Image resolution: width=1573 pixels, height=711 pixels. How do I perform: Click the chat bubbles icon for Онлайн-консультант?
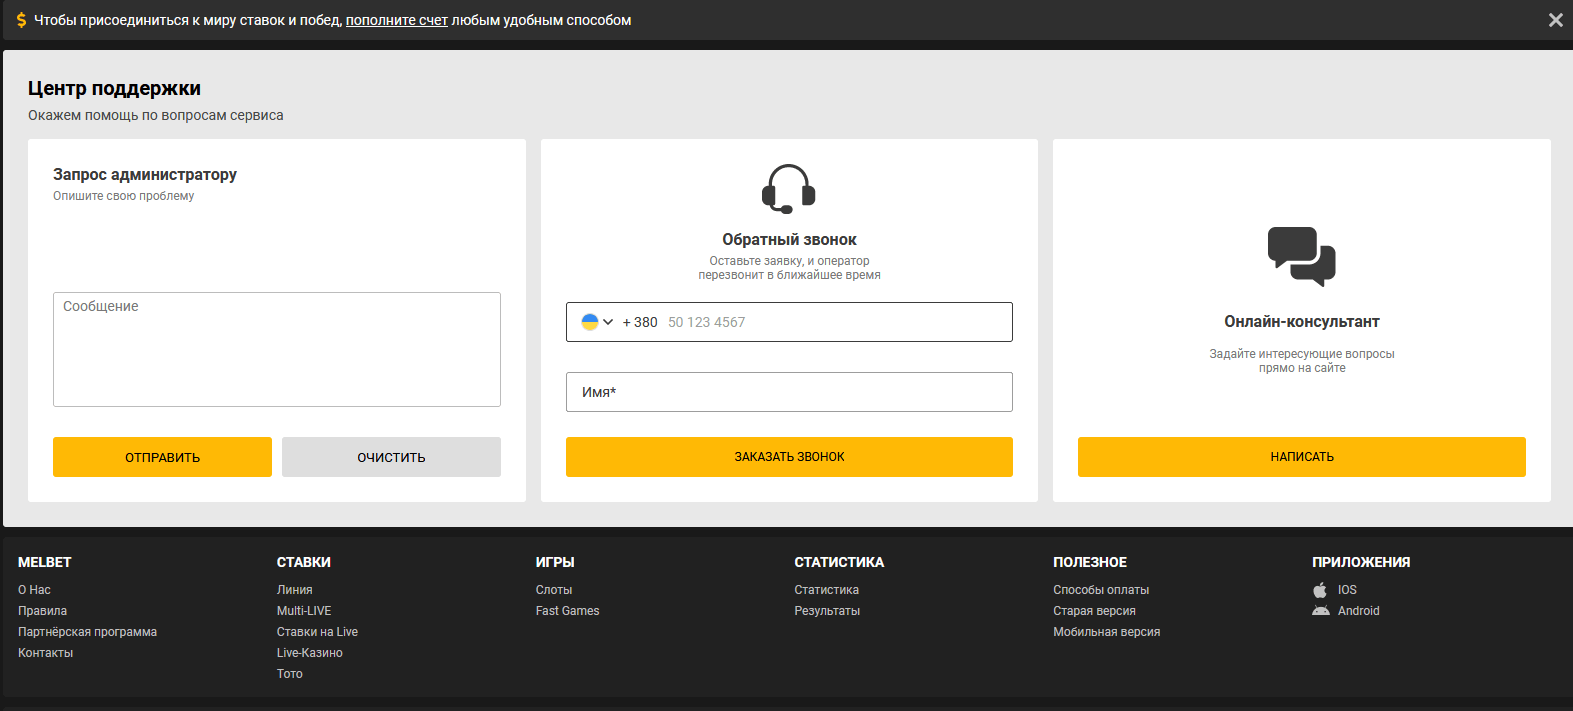1302,257
